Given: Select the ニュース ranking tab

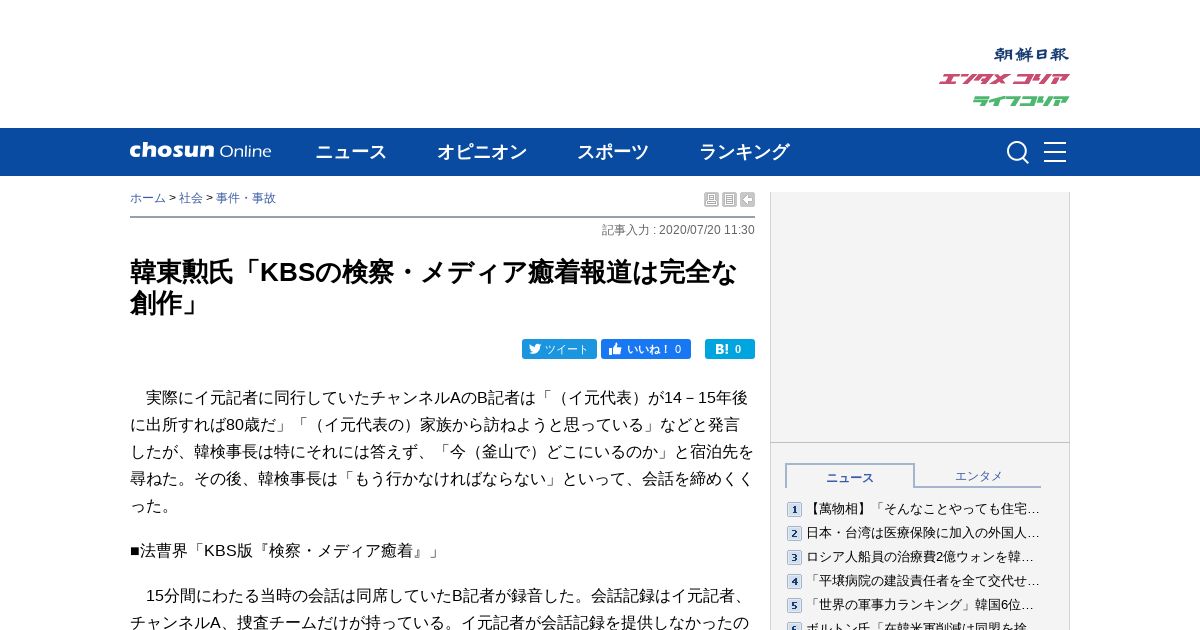Looking at the screenshot, I should click(x=850, y=476).
